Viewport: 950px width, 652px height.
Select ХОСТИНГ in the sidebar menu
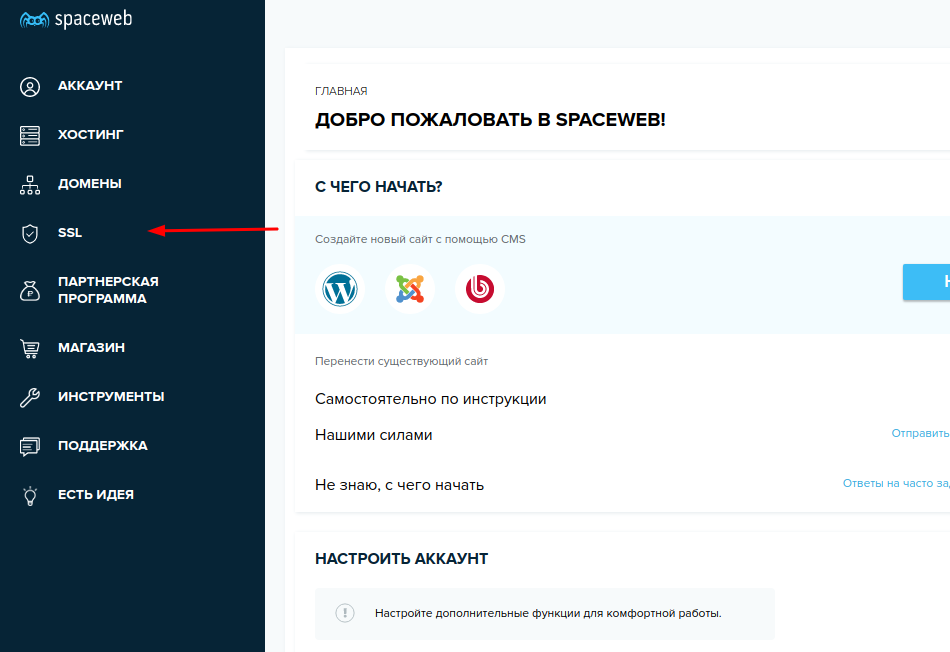click(x=90, y=134)
